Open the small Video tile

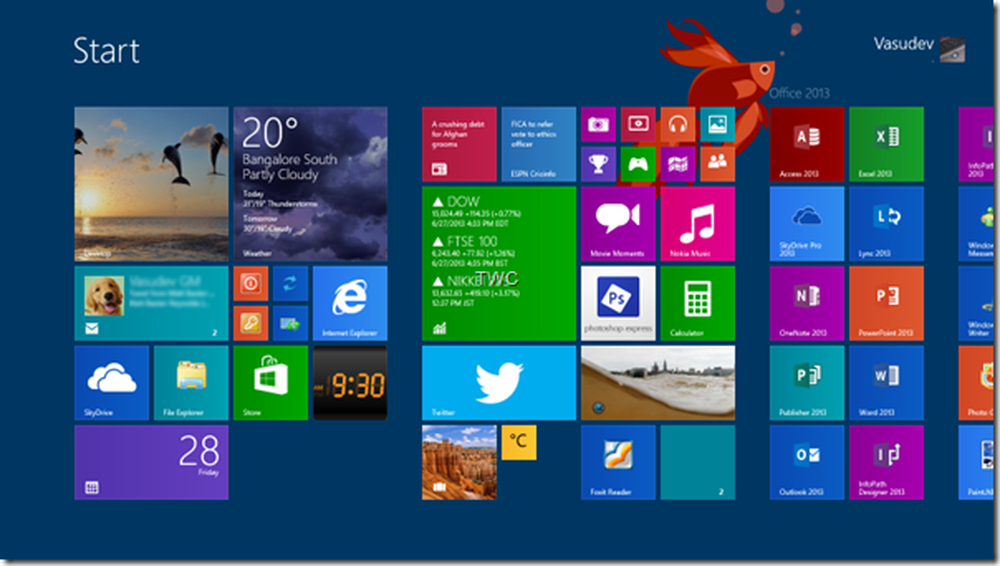click(x=638, y=124)
